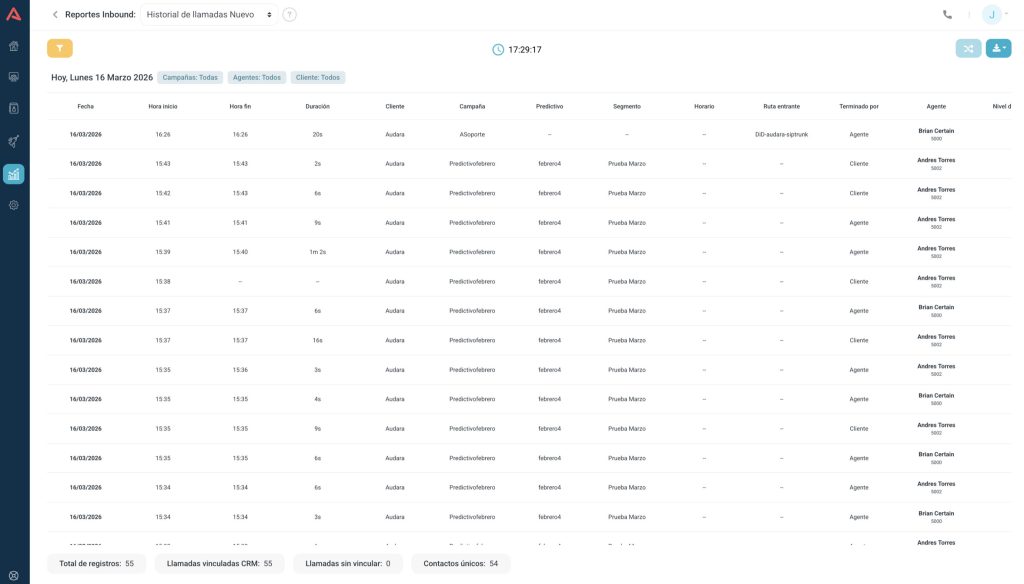Open the yellow filter button
The height and width of the screenshot is (584, 1024).
(x=59, y=48)
